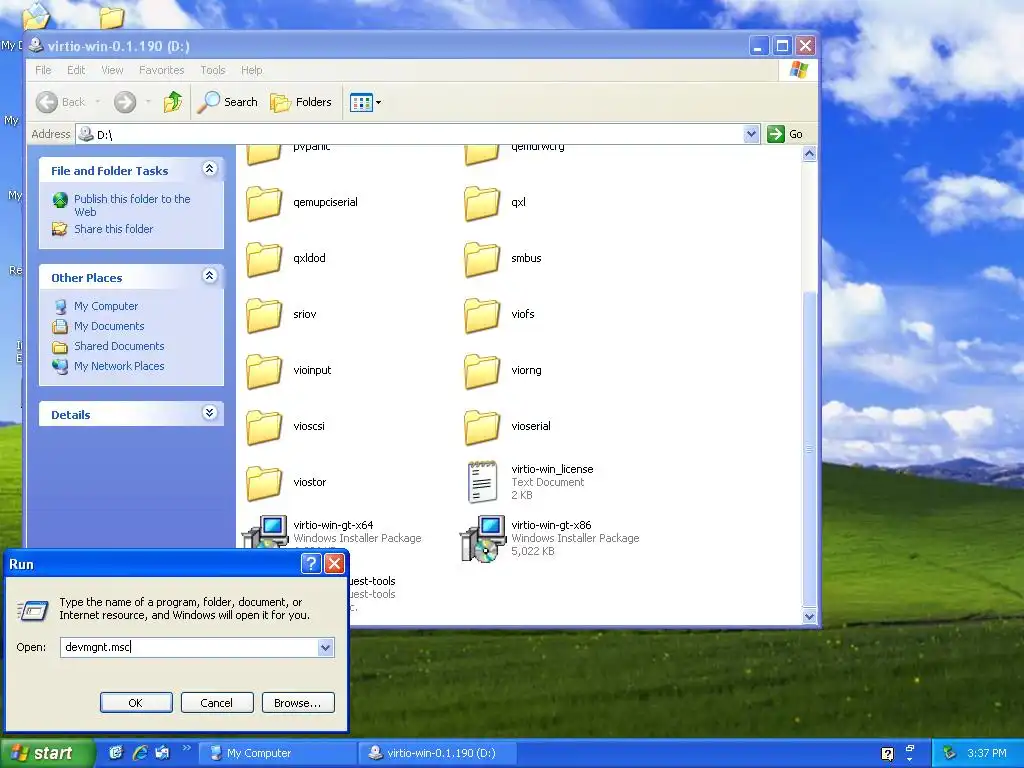Open the Favorites menu
Viewport: 1024px width, 768px height.
161,70
